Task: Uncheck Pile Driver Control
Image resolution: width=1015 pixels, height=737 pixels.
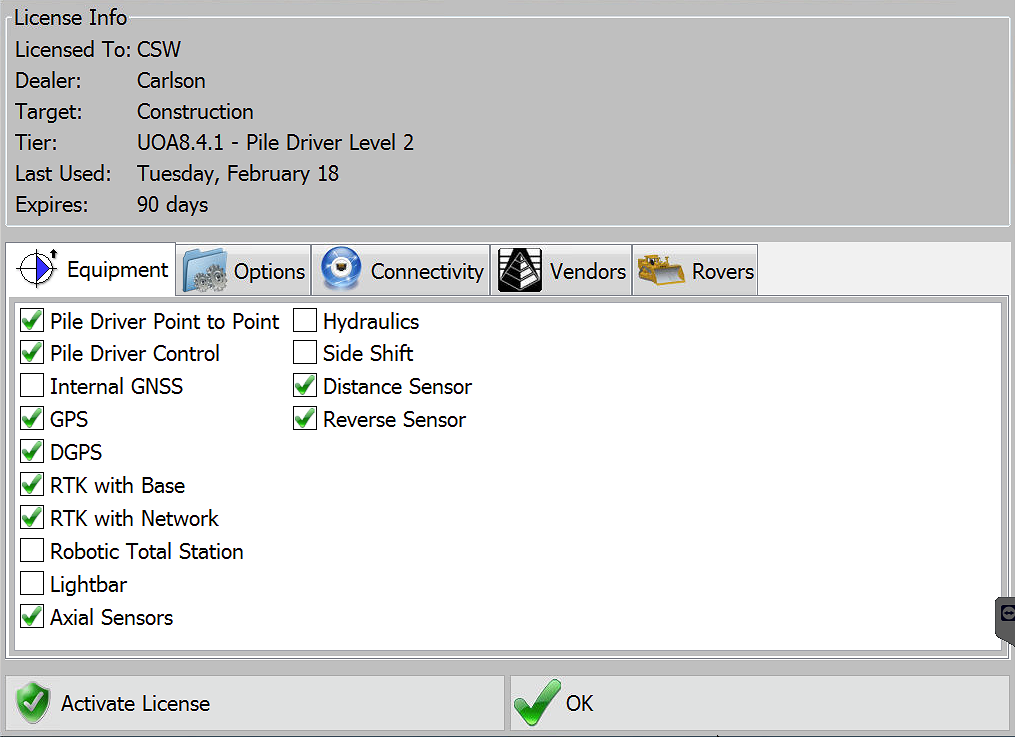Action: (32, 352)
